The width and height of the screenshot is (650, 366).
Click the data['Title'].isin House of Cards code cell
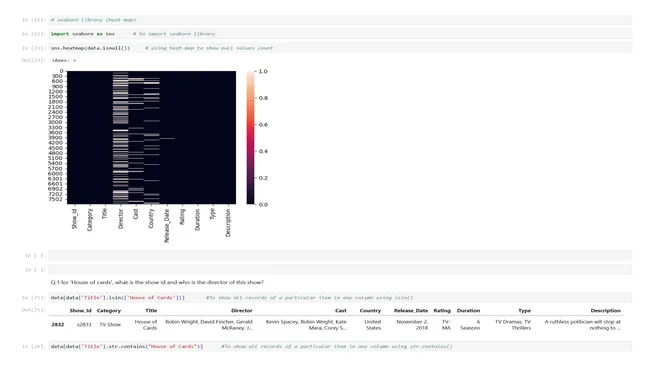(340, 298)
